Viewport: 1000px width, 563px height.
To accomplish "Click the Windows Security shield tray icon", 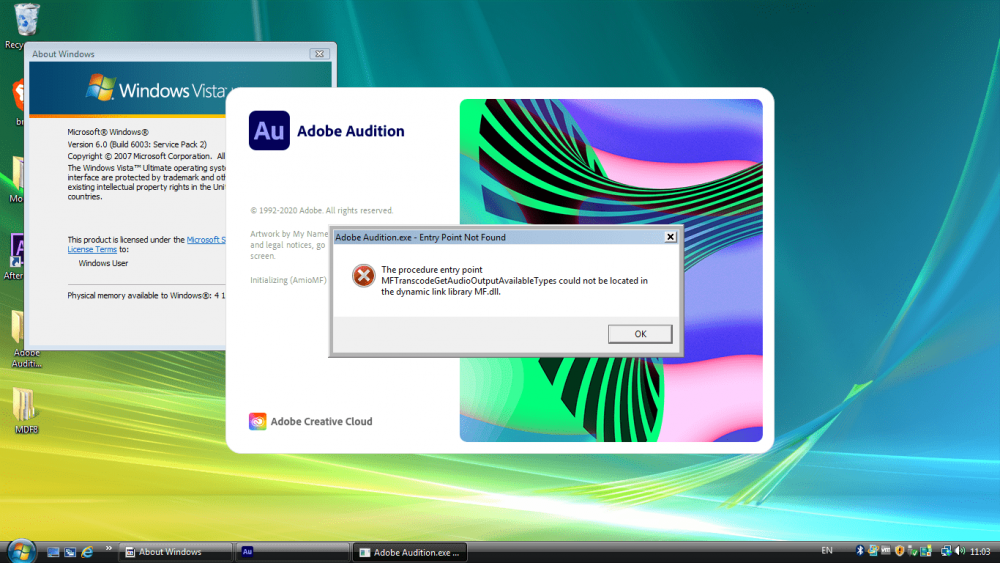I will (899, 551).
